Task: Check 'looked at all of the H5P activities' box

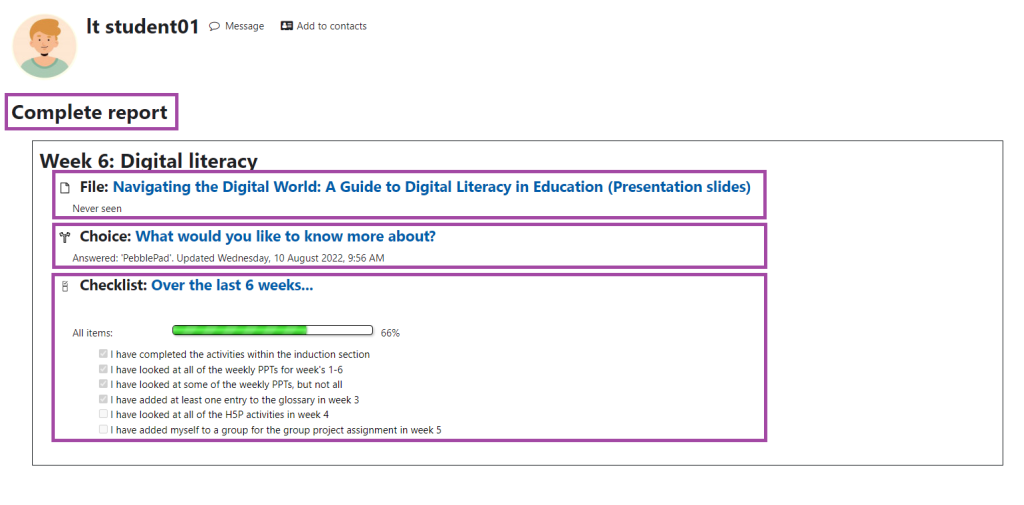Action: tap(103, 414)
